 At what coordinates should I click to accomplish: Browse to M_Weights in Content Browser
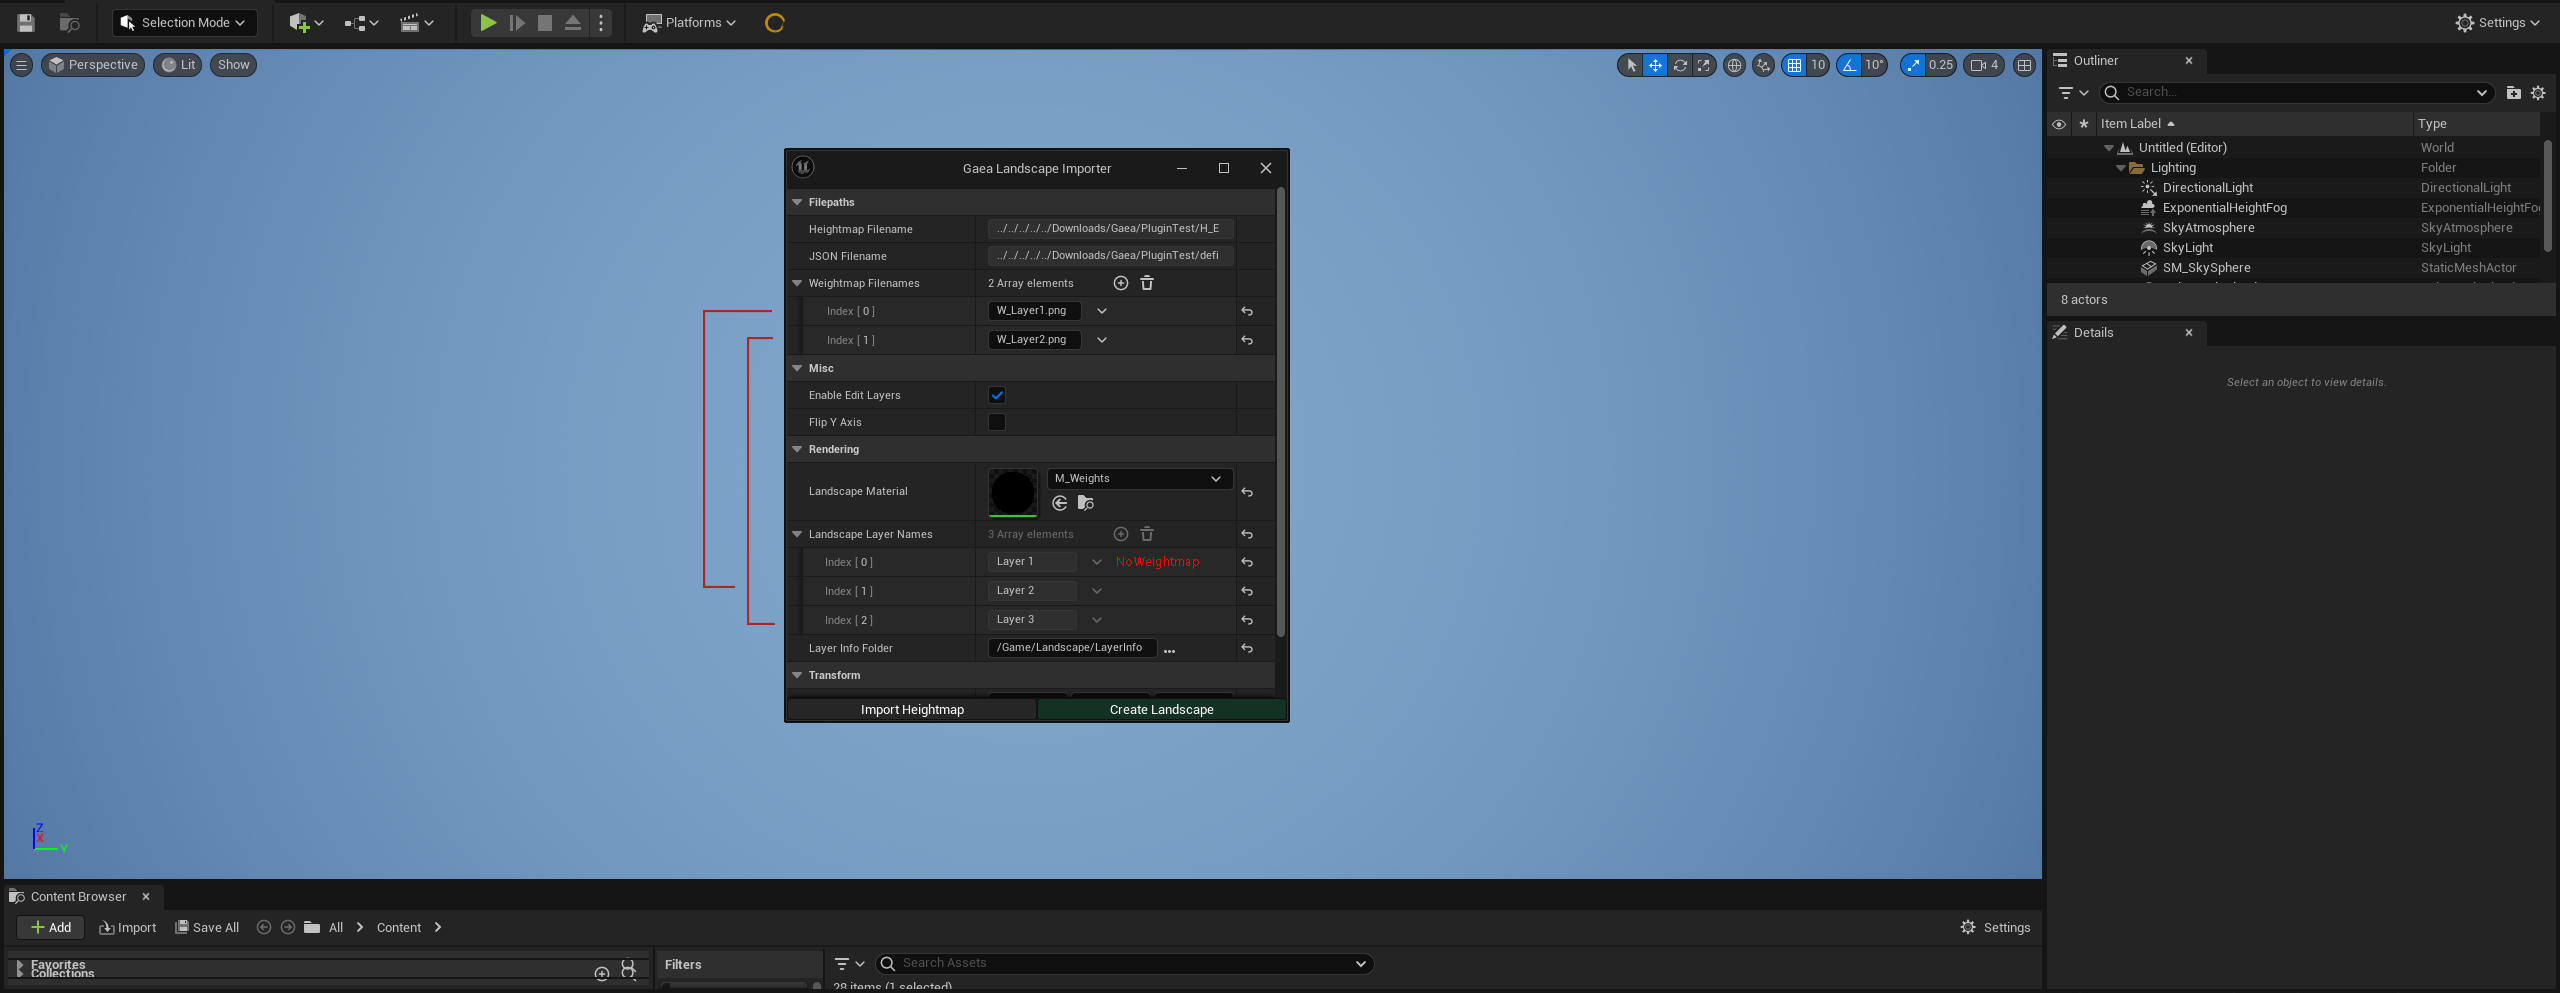tap(1085, 503)
